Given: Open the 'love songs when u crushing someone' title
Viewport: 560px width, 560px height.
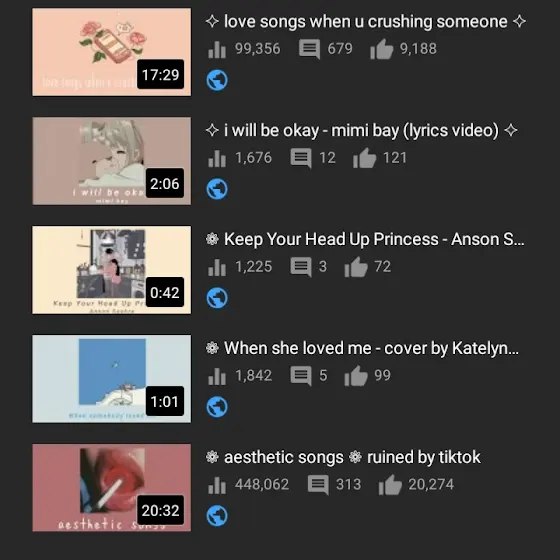Looking at the screenshot, I should click(366, 22).
